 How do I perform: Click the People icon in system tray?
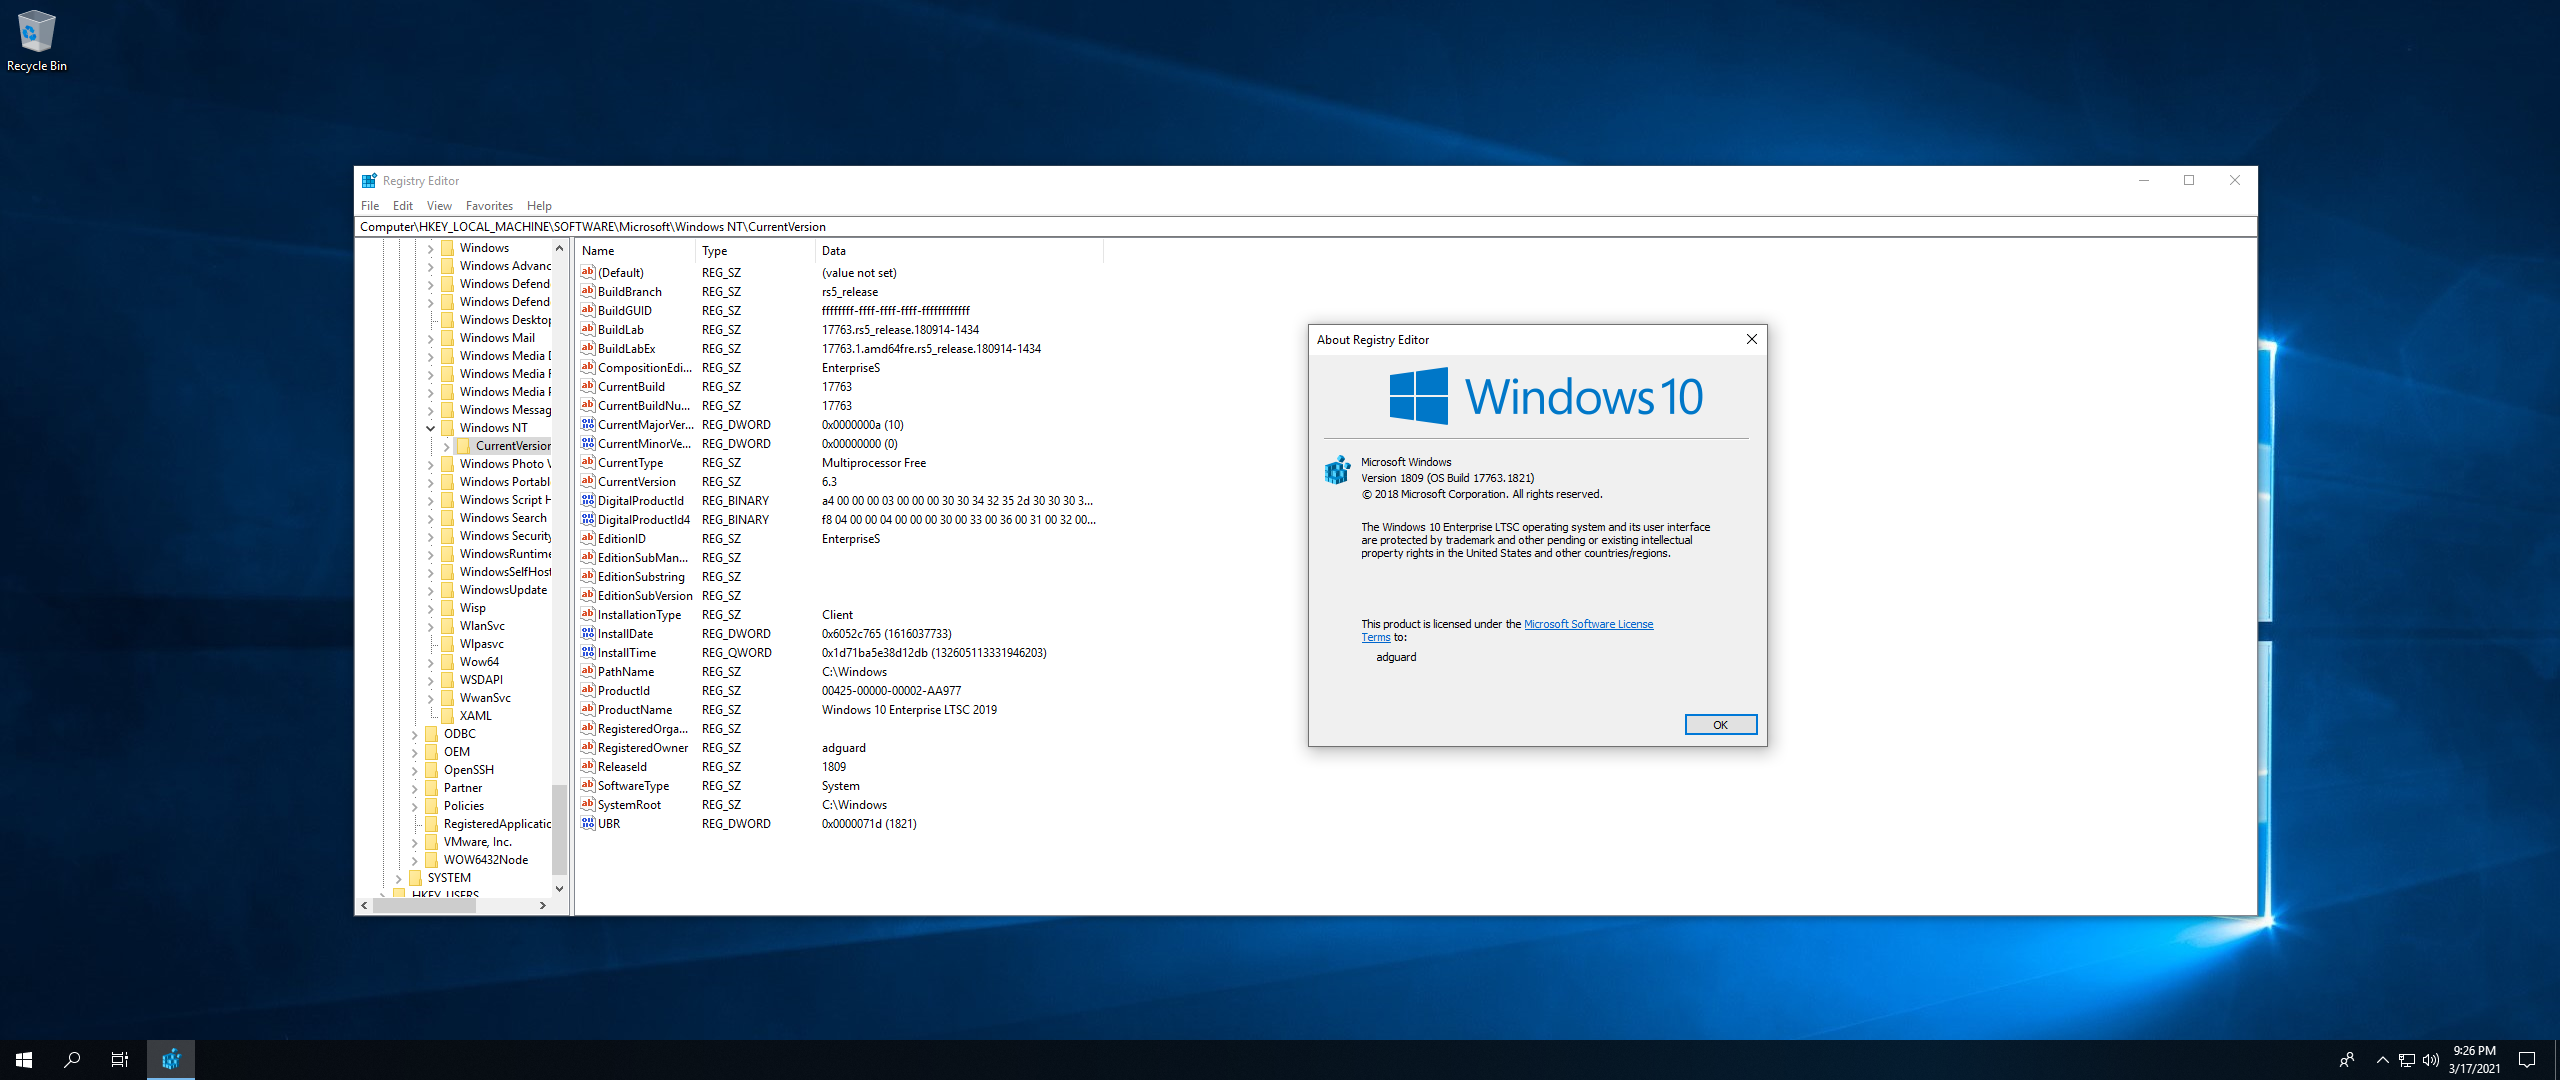[x=2347, y=1060]
